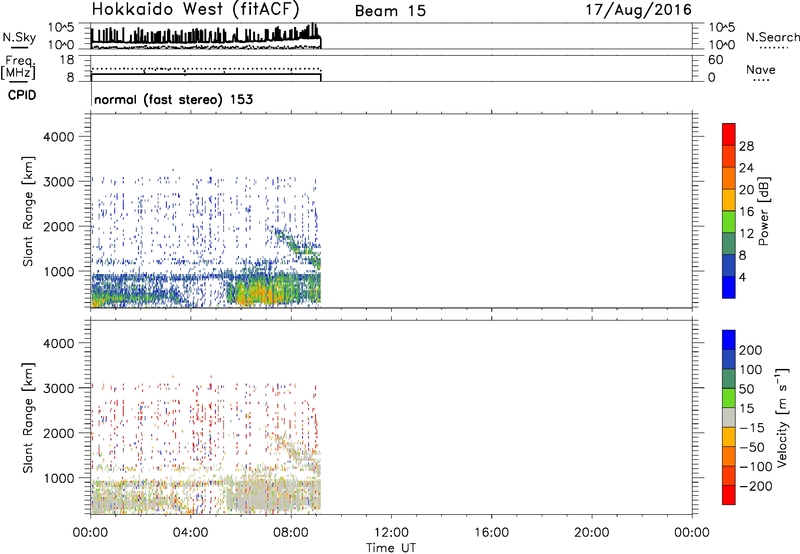Click the "Velocity [m s⁻¹]" color bar title

[782, 417]
